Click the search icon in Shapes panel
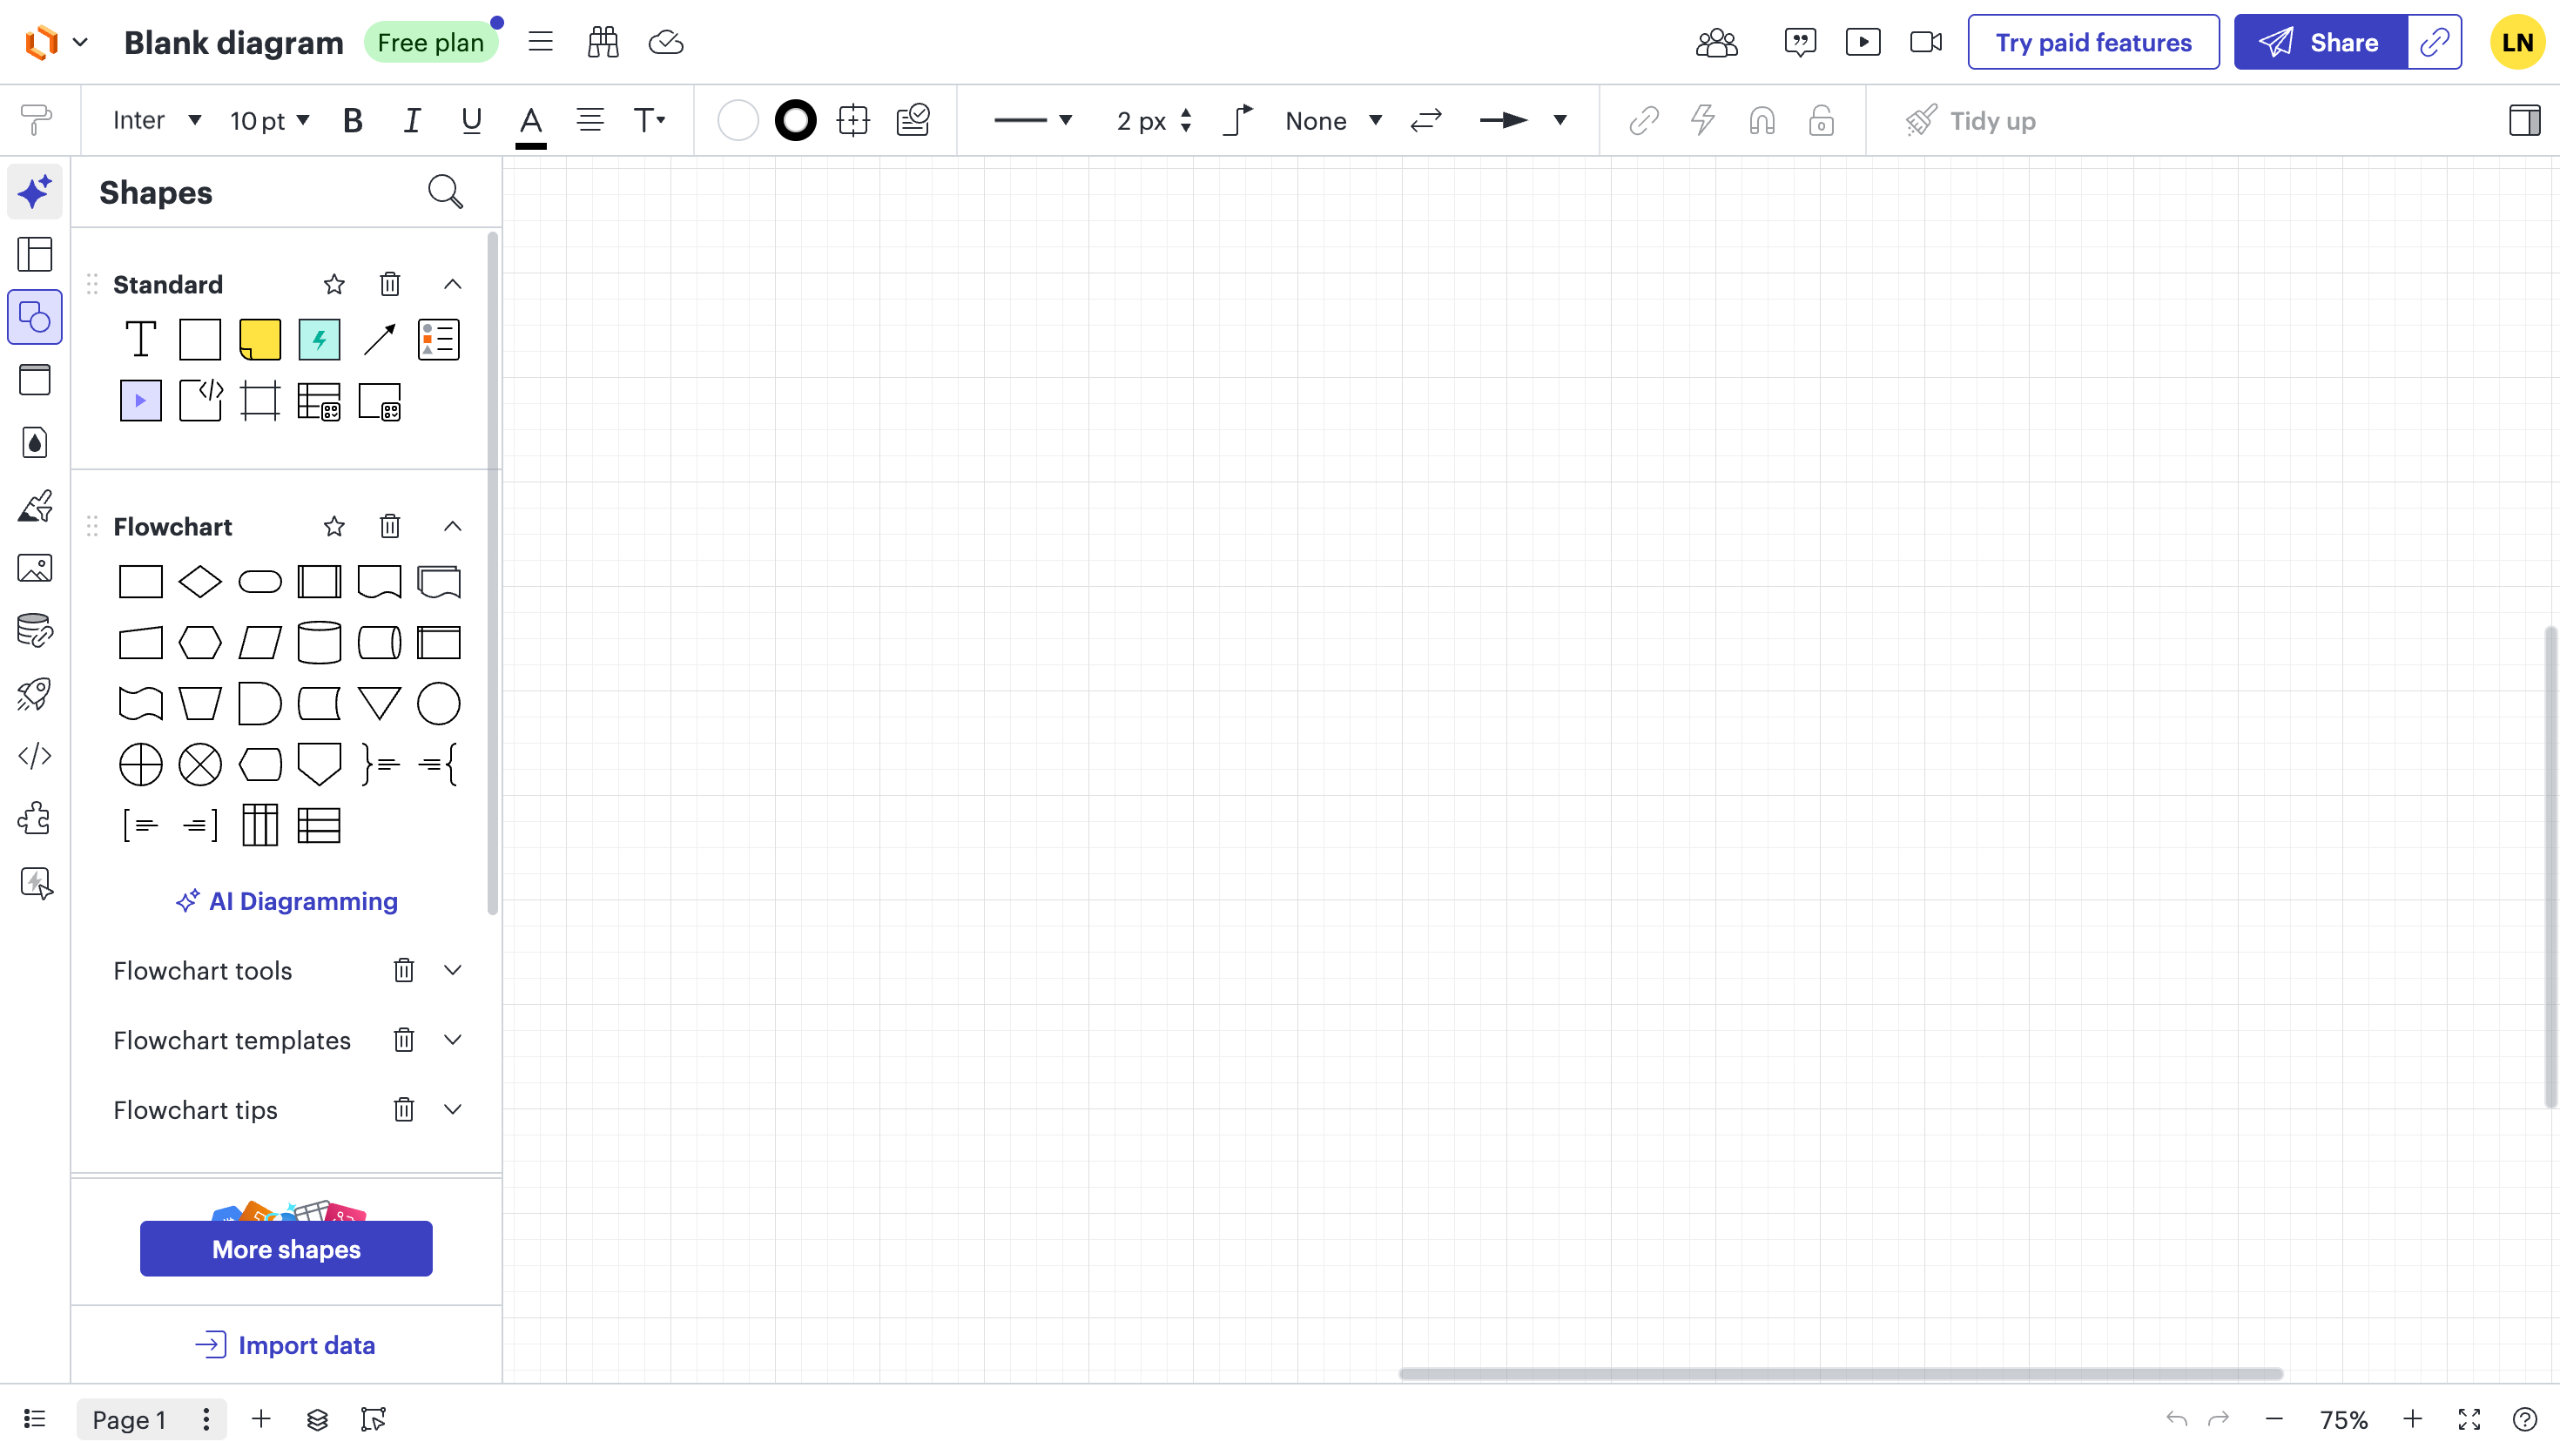Image resolution: width=2560 pixels, height=1454 pixels. [445, 192]
